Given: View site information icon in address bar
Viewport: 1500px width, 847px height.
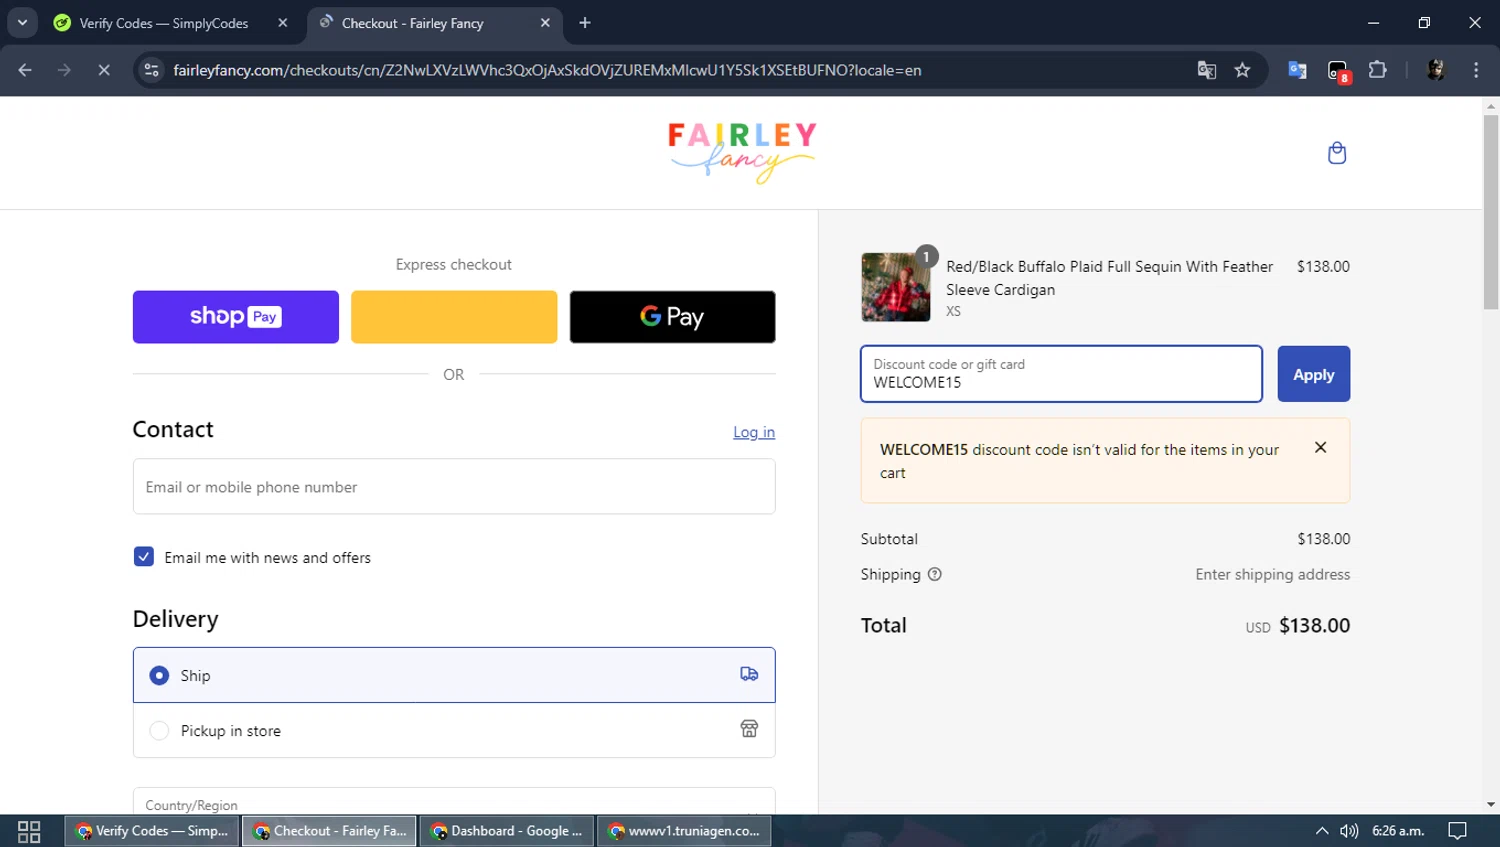Looking at the screenshot, I should click(151, 70).
